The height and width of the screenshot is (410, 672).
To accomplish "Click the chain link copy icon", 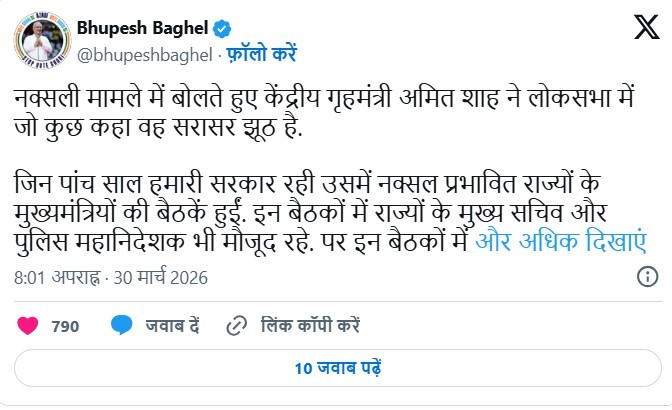I will coord(237,325).
